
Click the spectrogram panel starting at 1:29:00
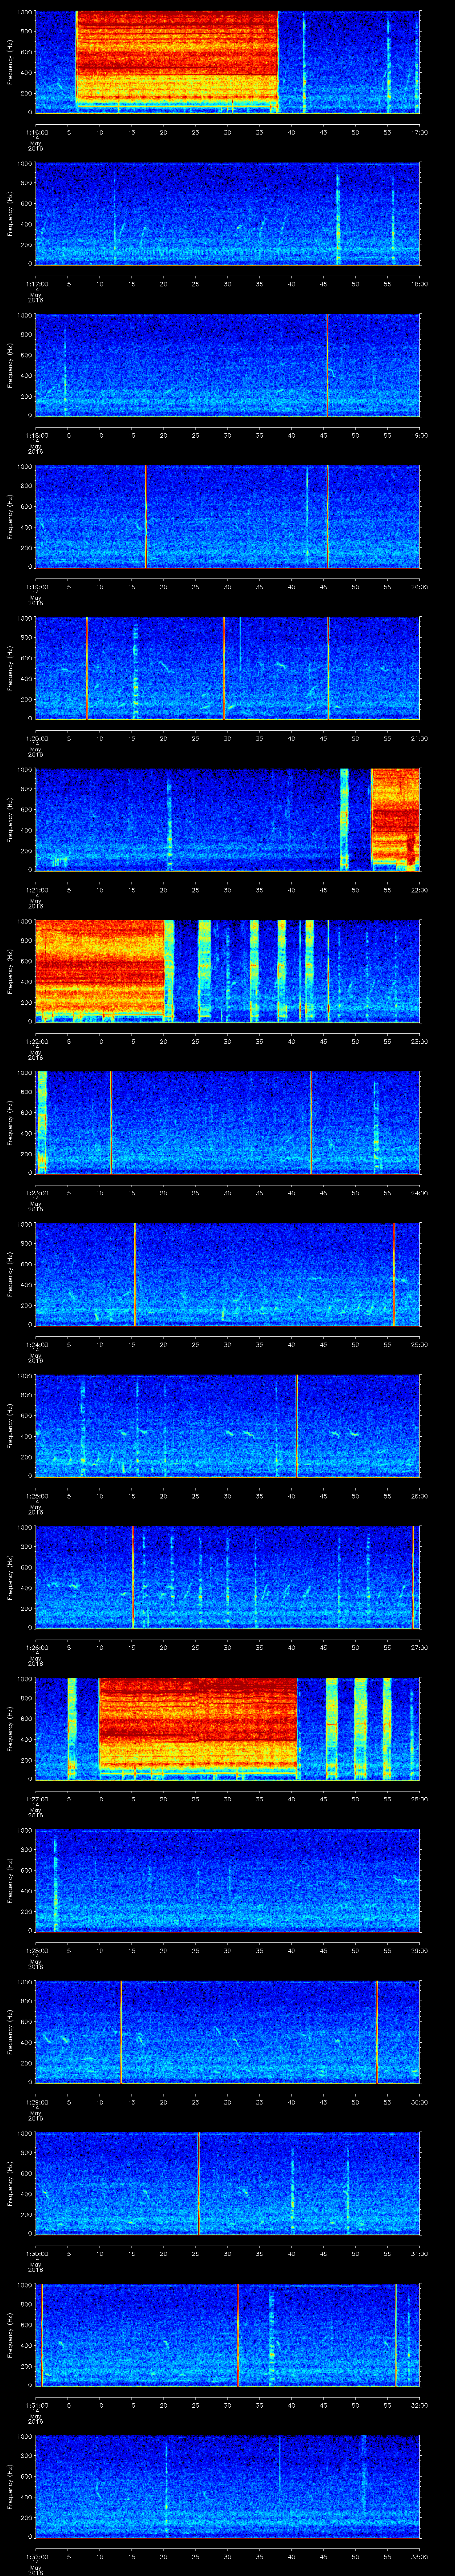(228, 2032)
